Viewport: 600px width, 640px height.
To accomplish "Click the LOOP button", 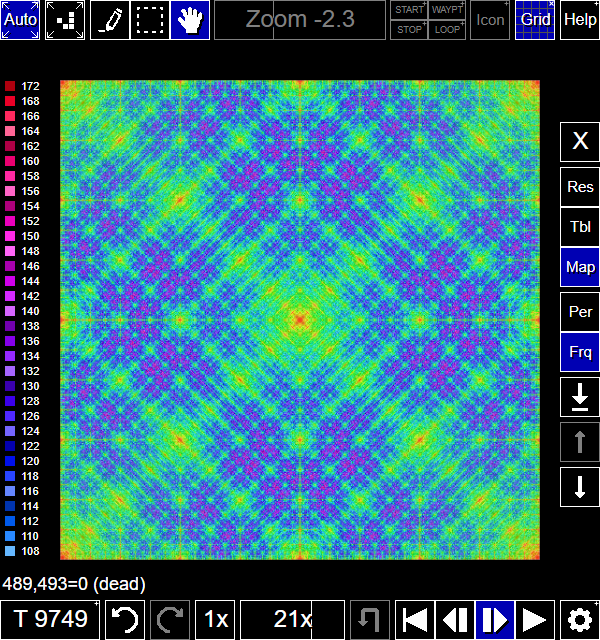I will coord(447,30).
